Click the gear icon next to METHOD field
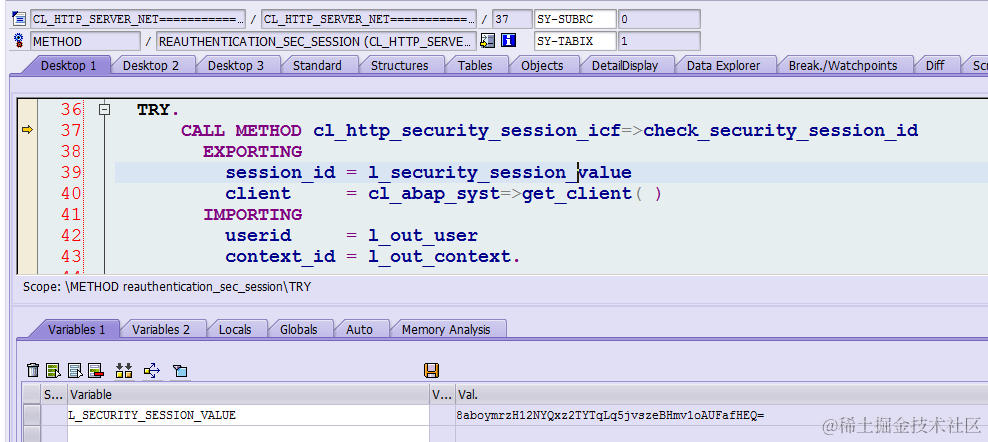Viewport: 988px width, 442px height. pos(18,42)
